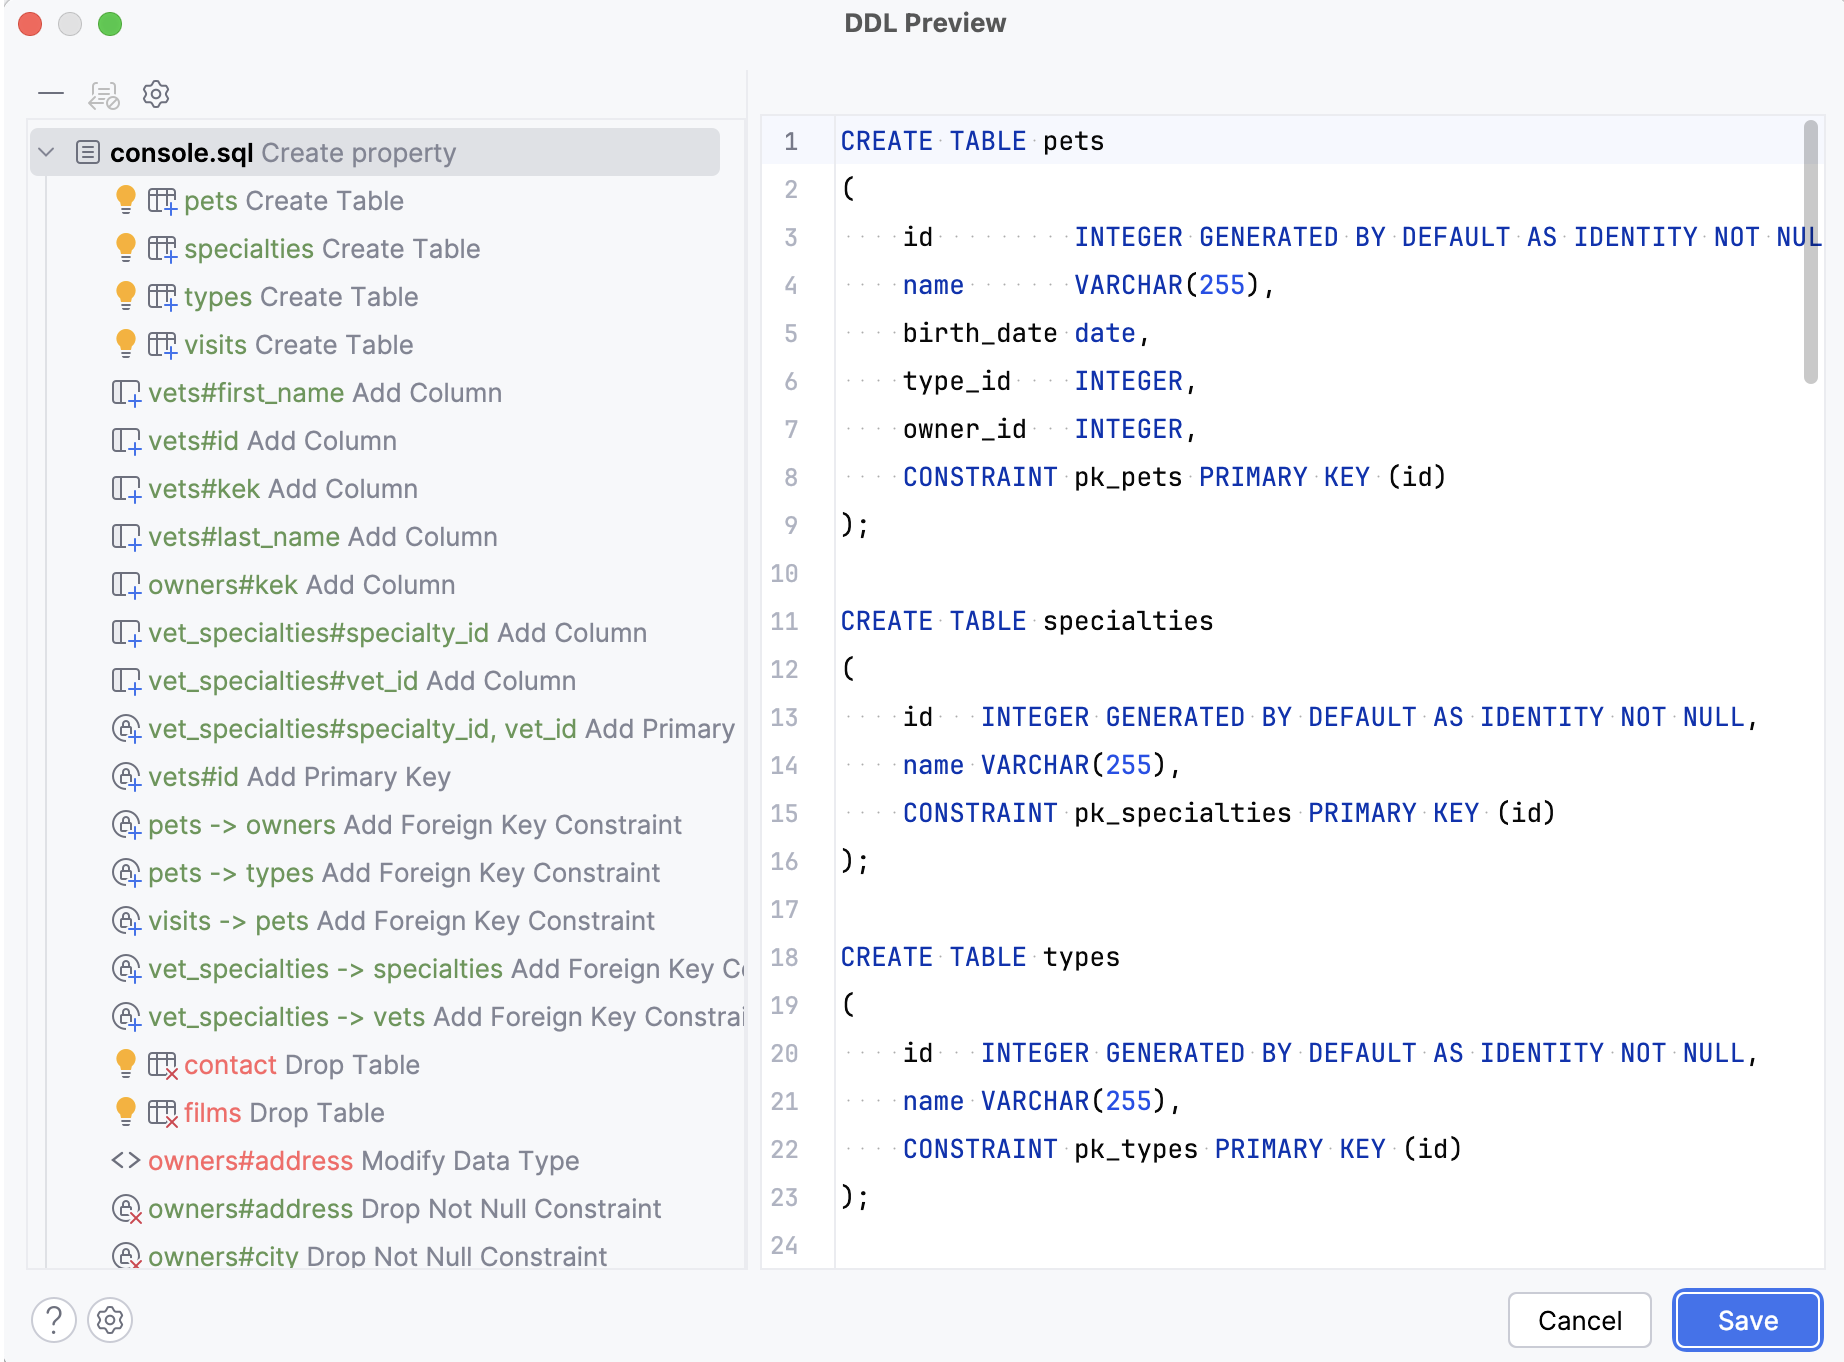Click the lightbulb next to films Drop Table
The width and height of the screenshot is (1844, 1362).
pos(124,1111)
